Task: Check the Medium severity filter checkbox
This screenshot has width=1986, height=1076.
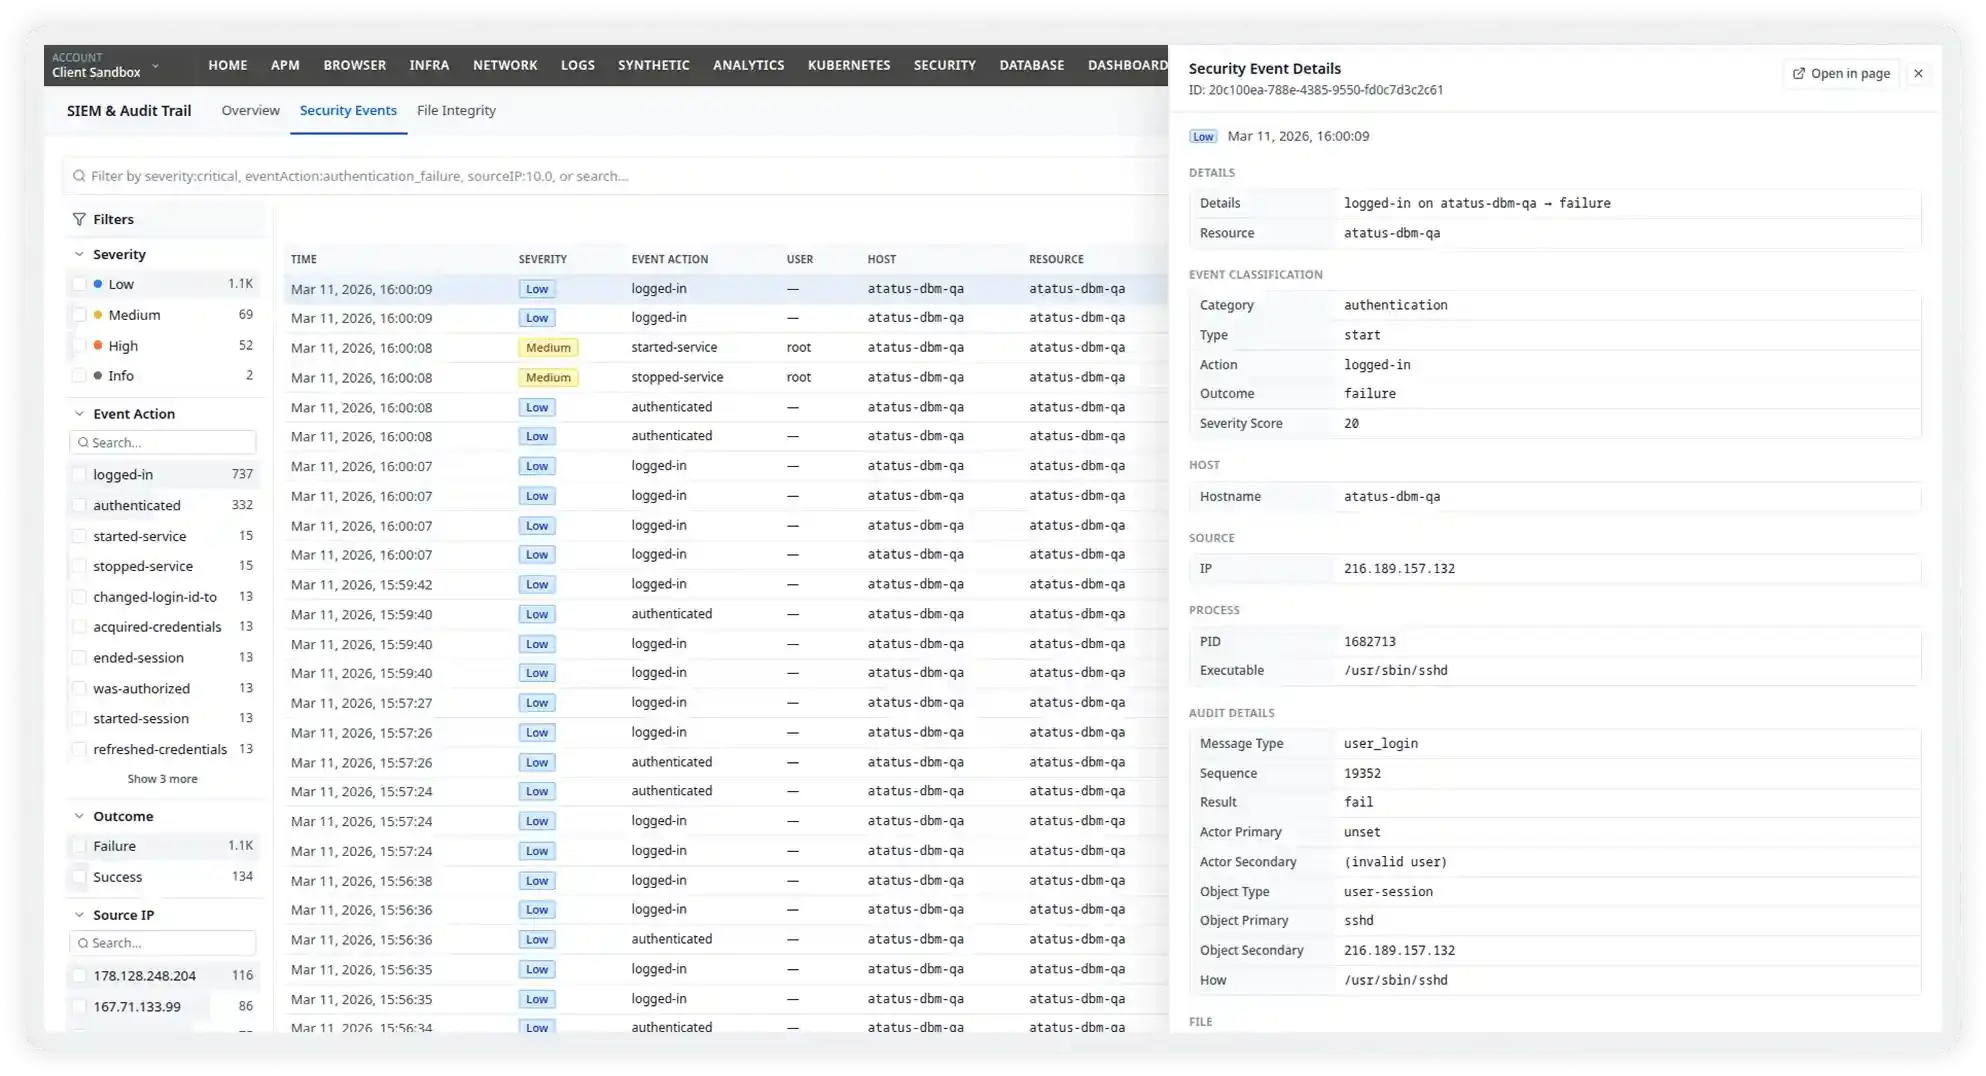Action: coord(80,314)
